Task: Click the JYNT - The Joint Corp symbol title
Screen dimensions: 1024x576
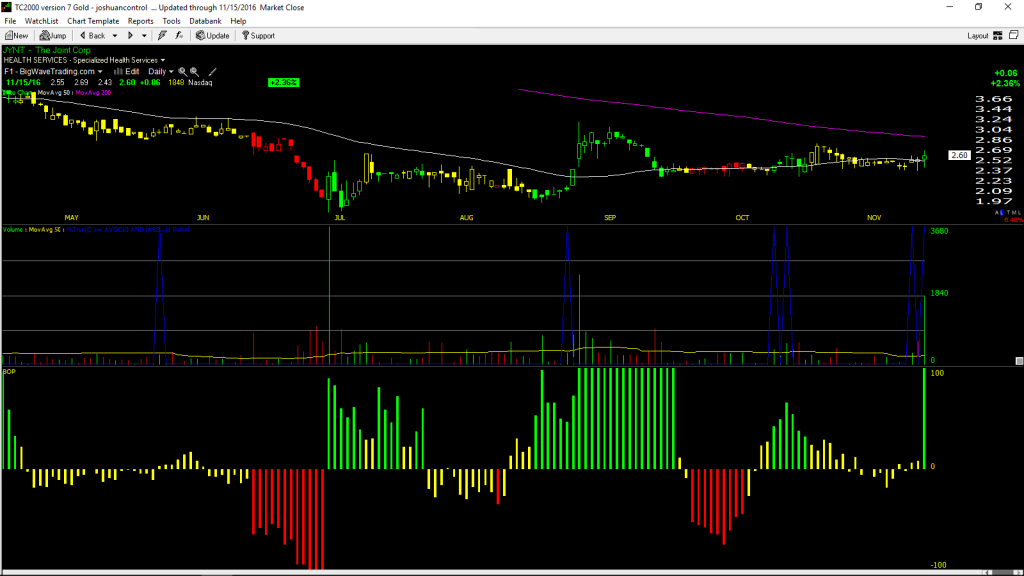Action: point(47,50)
